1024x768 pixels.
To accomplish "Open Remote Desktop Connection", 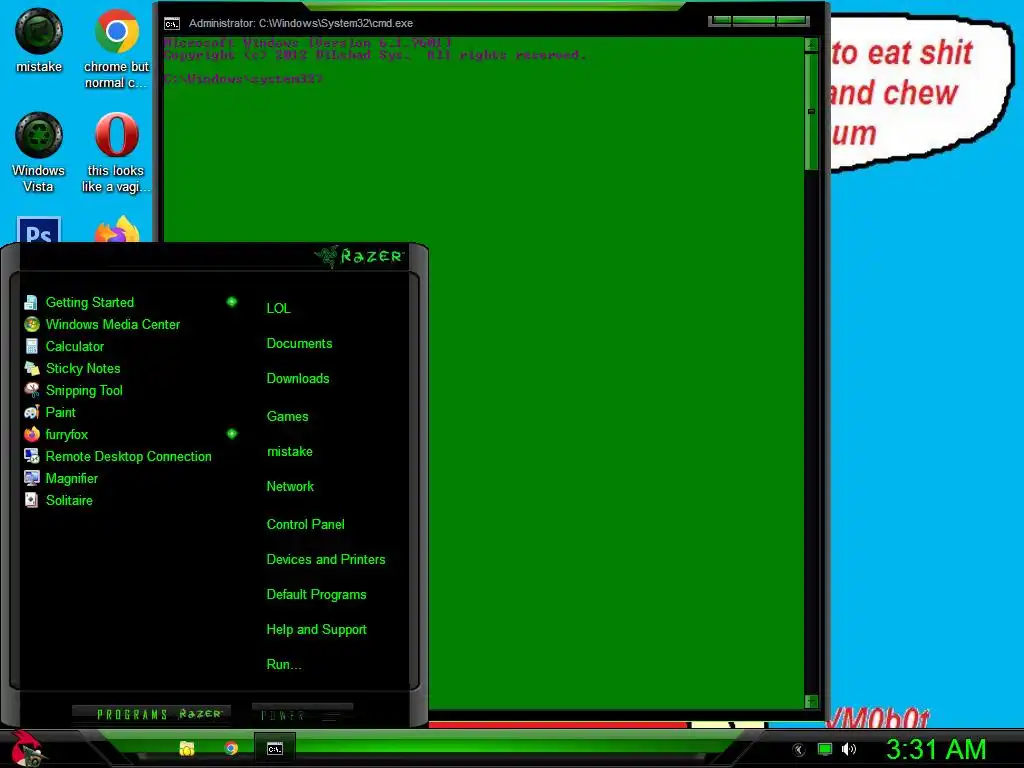I will (131, 456).
